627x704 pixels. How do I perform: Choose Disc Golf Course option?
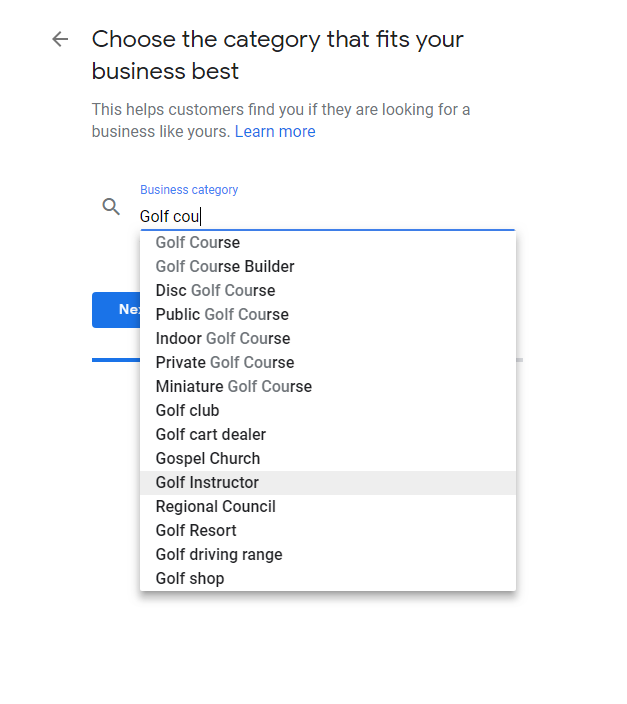[328, 290]
